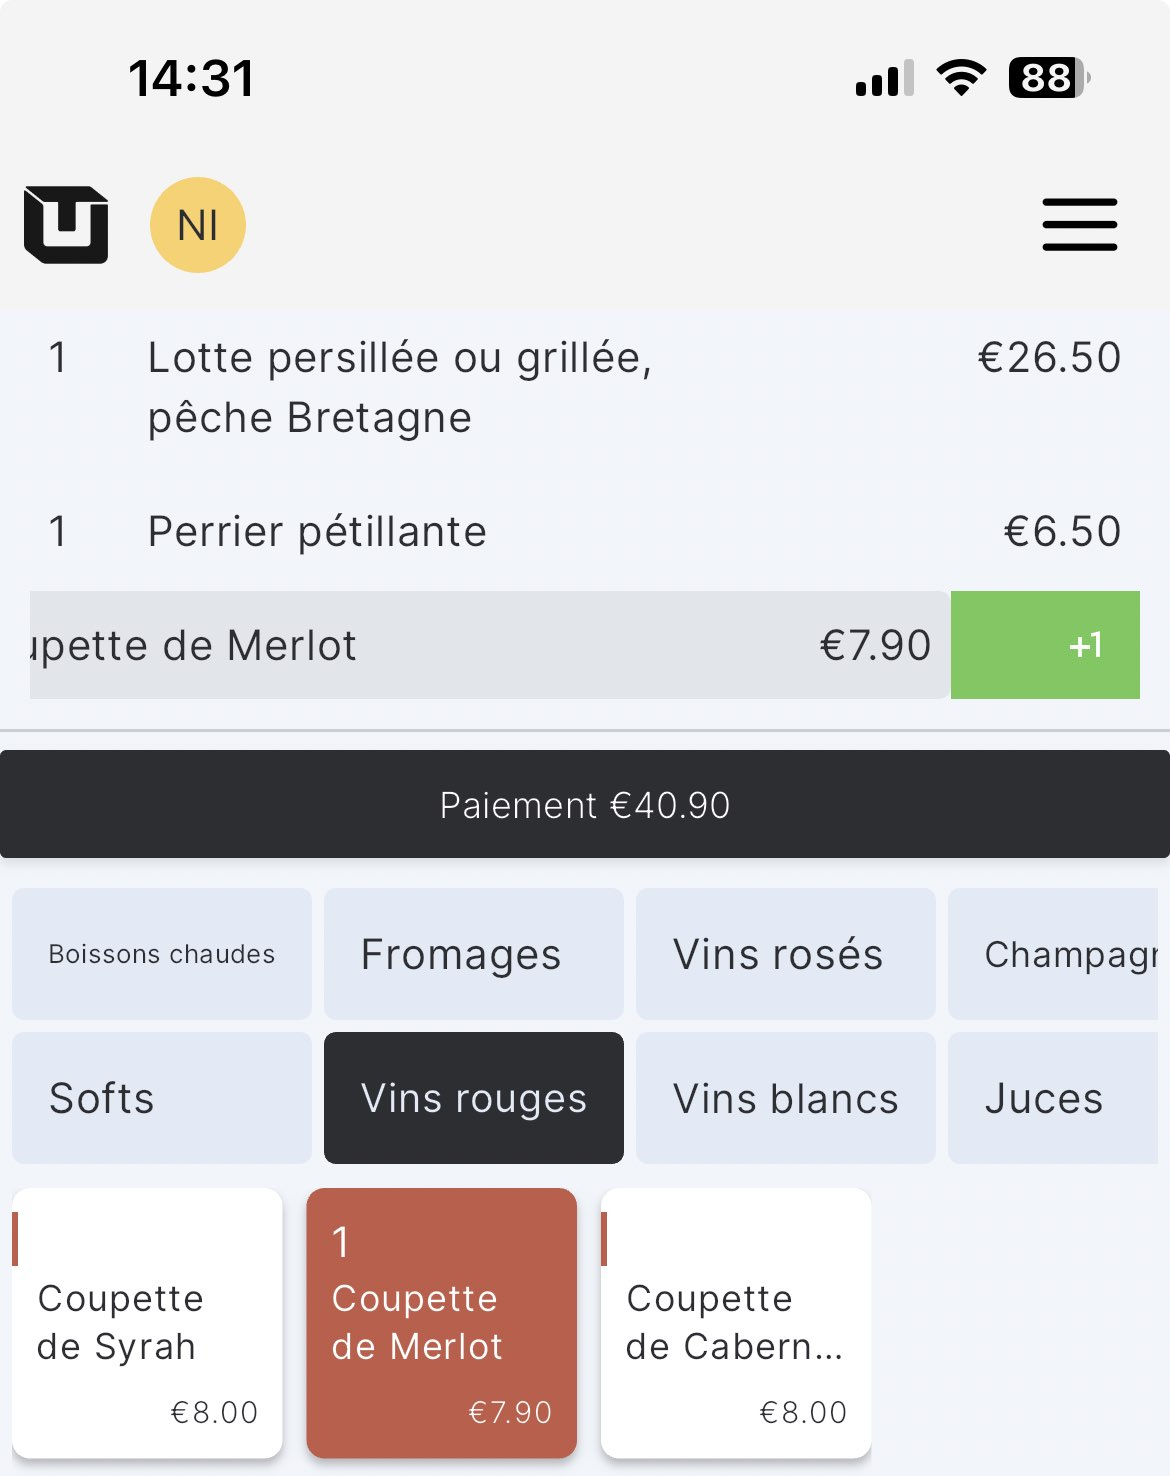Switch to Boissons chaudes category
This screenshot has height=1476, width=1170.
point(162,954)
